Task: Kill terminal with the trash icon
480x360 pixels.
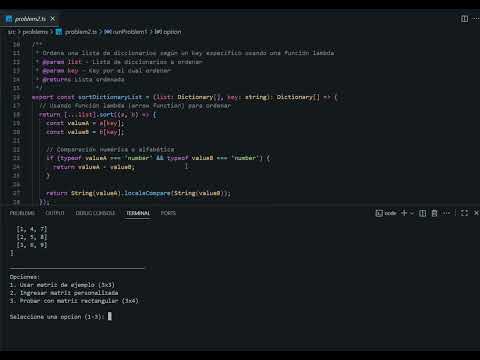Action: (x=434, y=213)
